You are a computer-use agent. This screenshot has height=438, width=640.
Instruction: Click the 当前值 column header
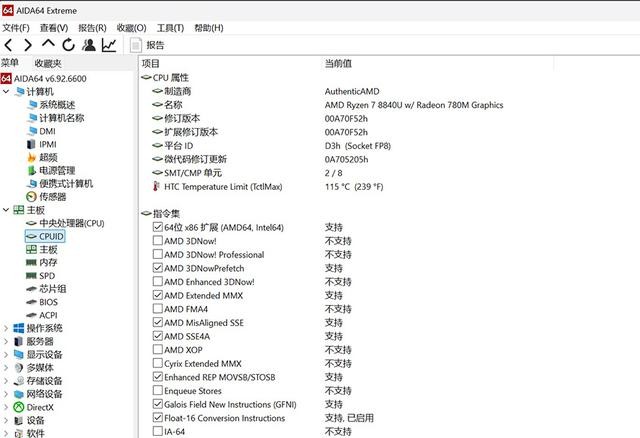tap(338, 63)
